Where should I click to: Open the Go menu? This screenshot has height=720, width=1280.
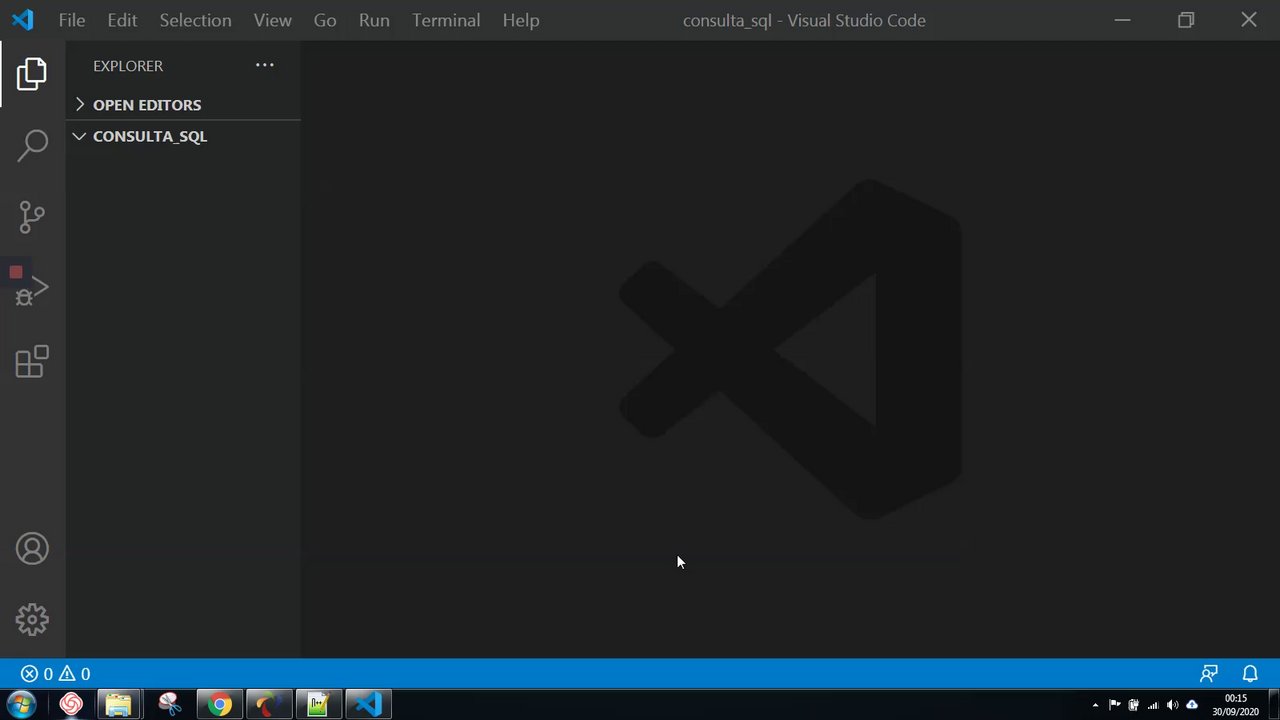(325, 20)
